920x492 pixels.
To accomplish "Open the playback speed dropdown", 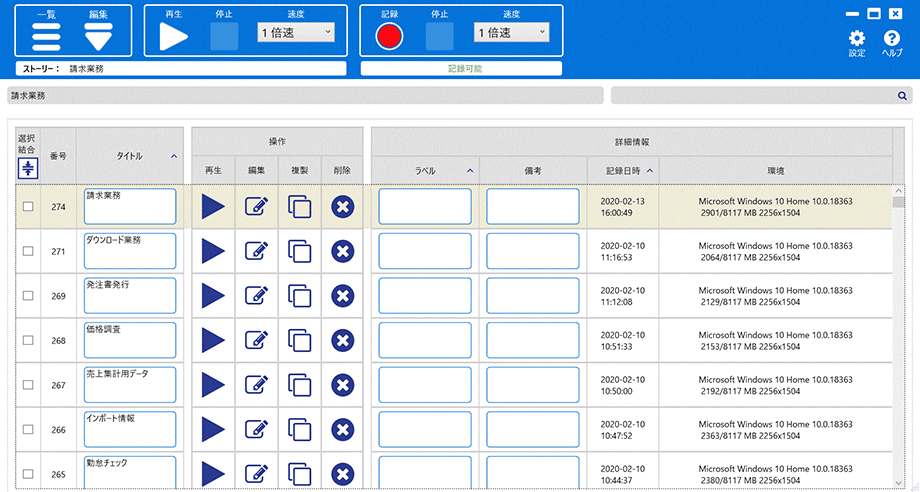I will point(296,33).
